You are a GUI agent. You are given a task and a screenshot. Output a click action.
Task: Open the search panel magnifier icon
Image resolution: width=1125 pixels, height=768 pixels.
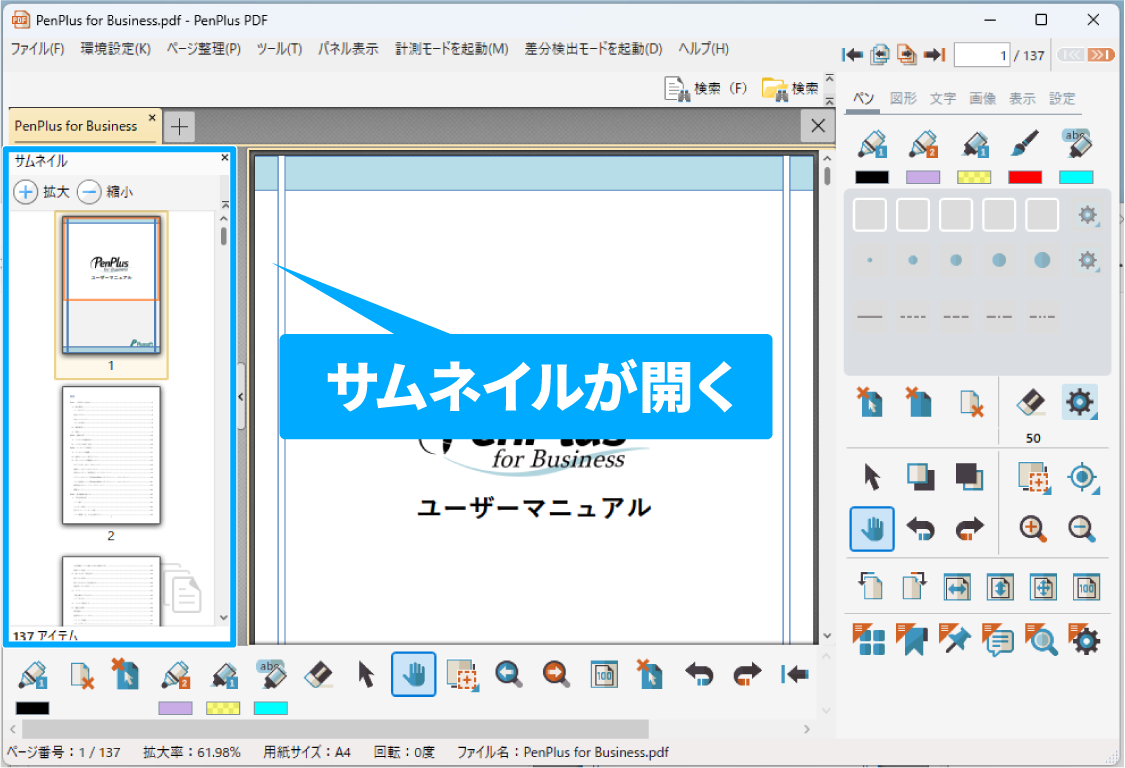point(1041,639)
